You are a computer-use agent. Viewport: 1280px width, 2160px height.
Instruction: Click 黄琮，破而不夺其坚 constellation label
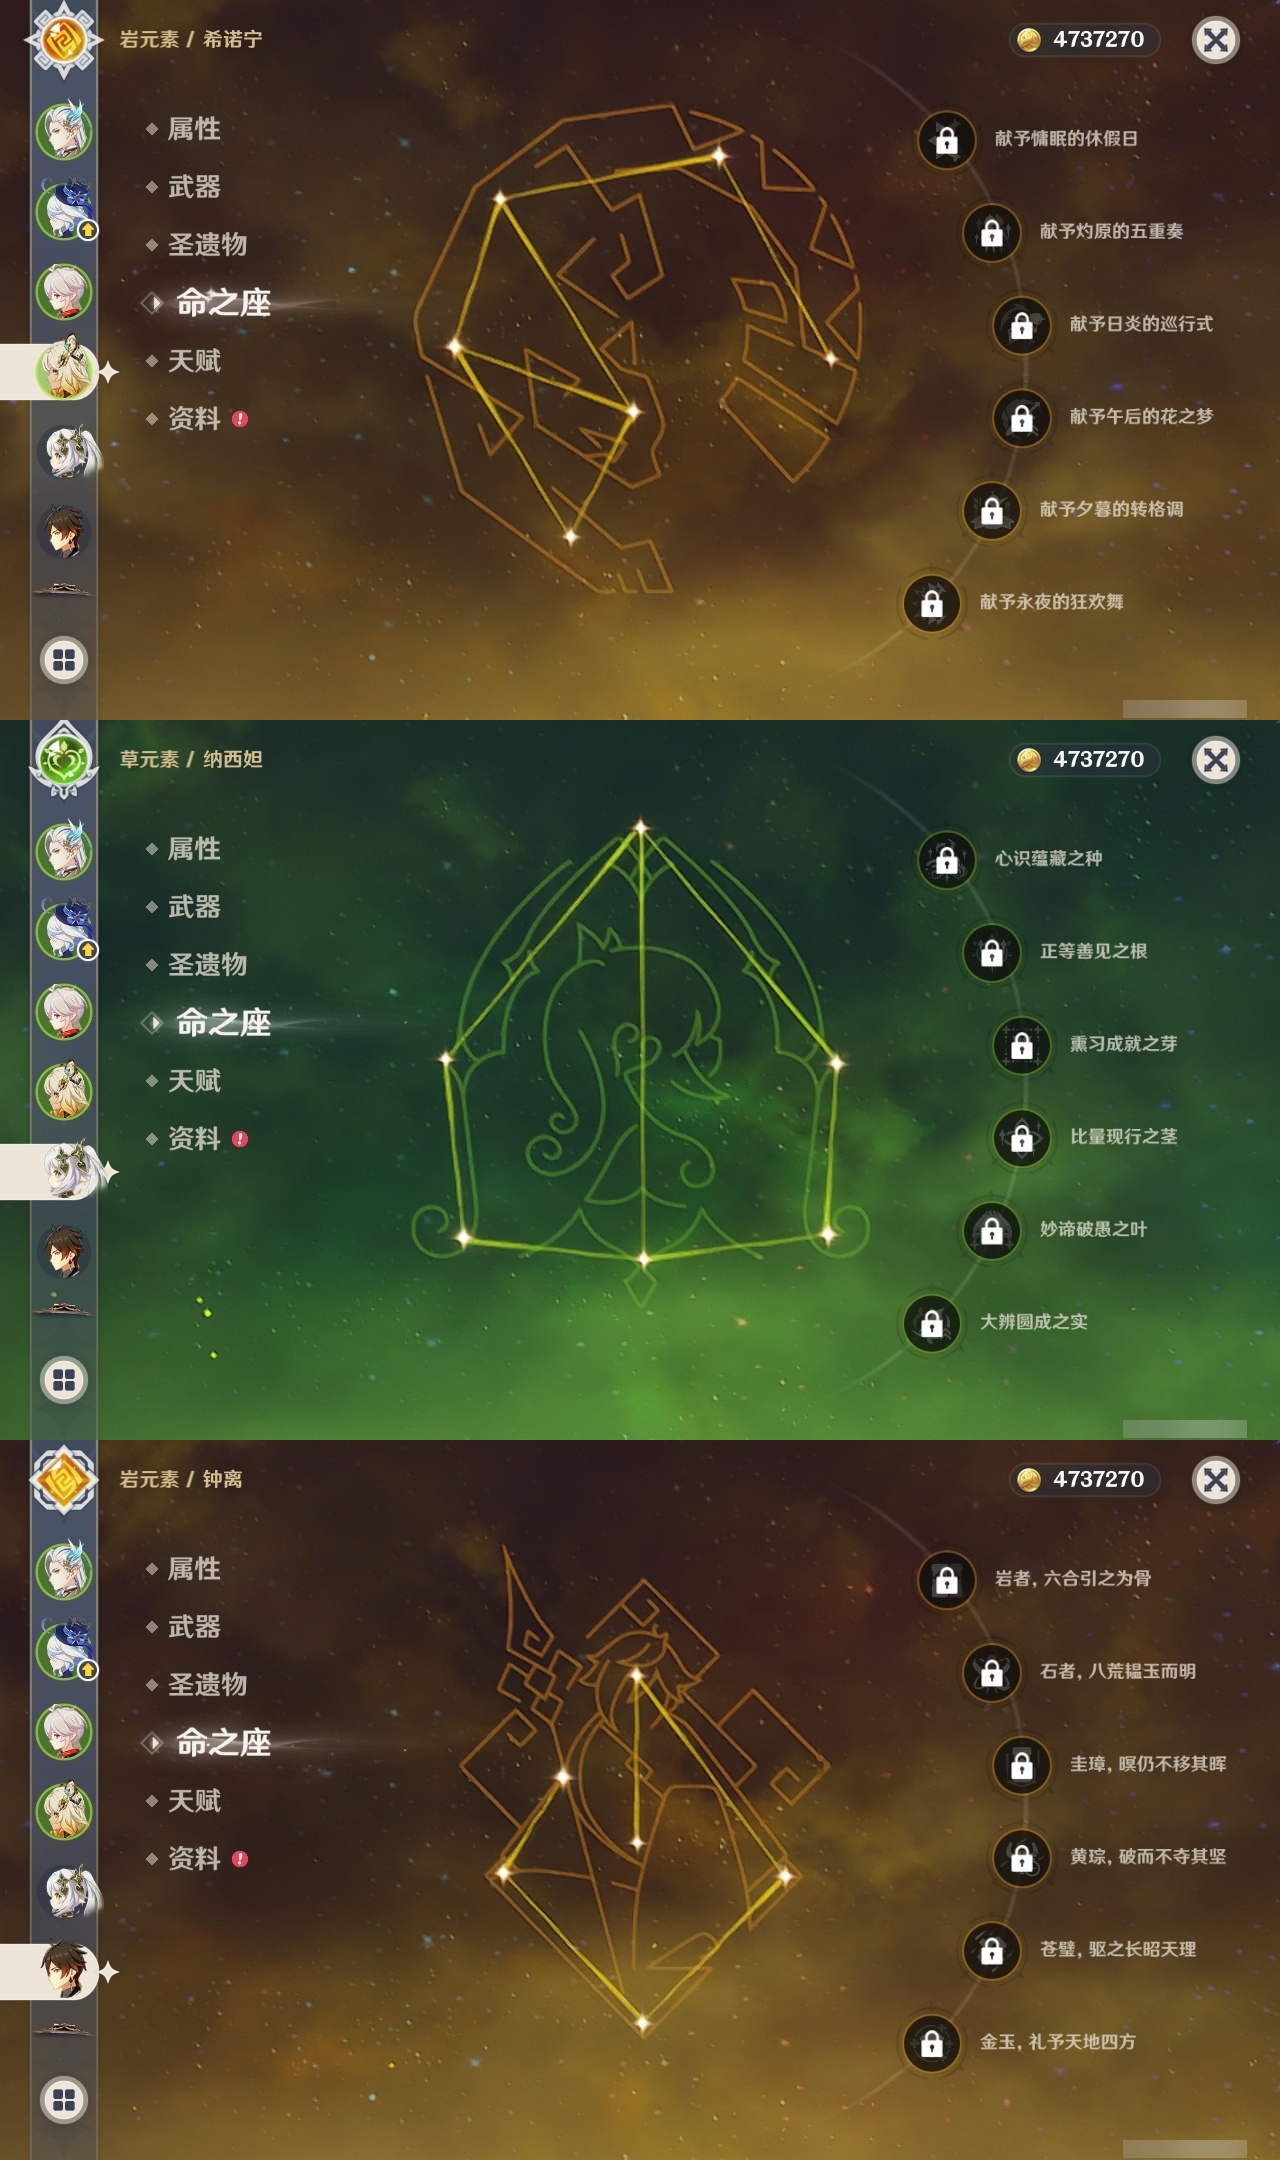(1148, 1857)
